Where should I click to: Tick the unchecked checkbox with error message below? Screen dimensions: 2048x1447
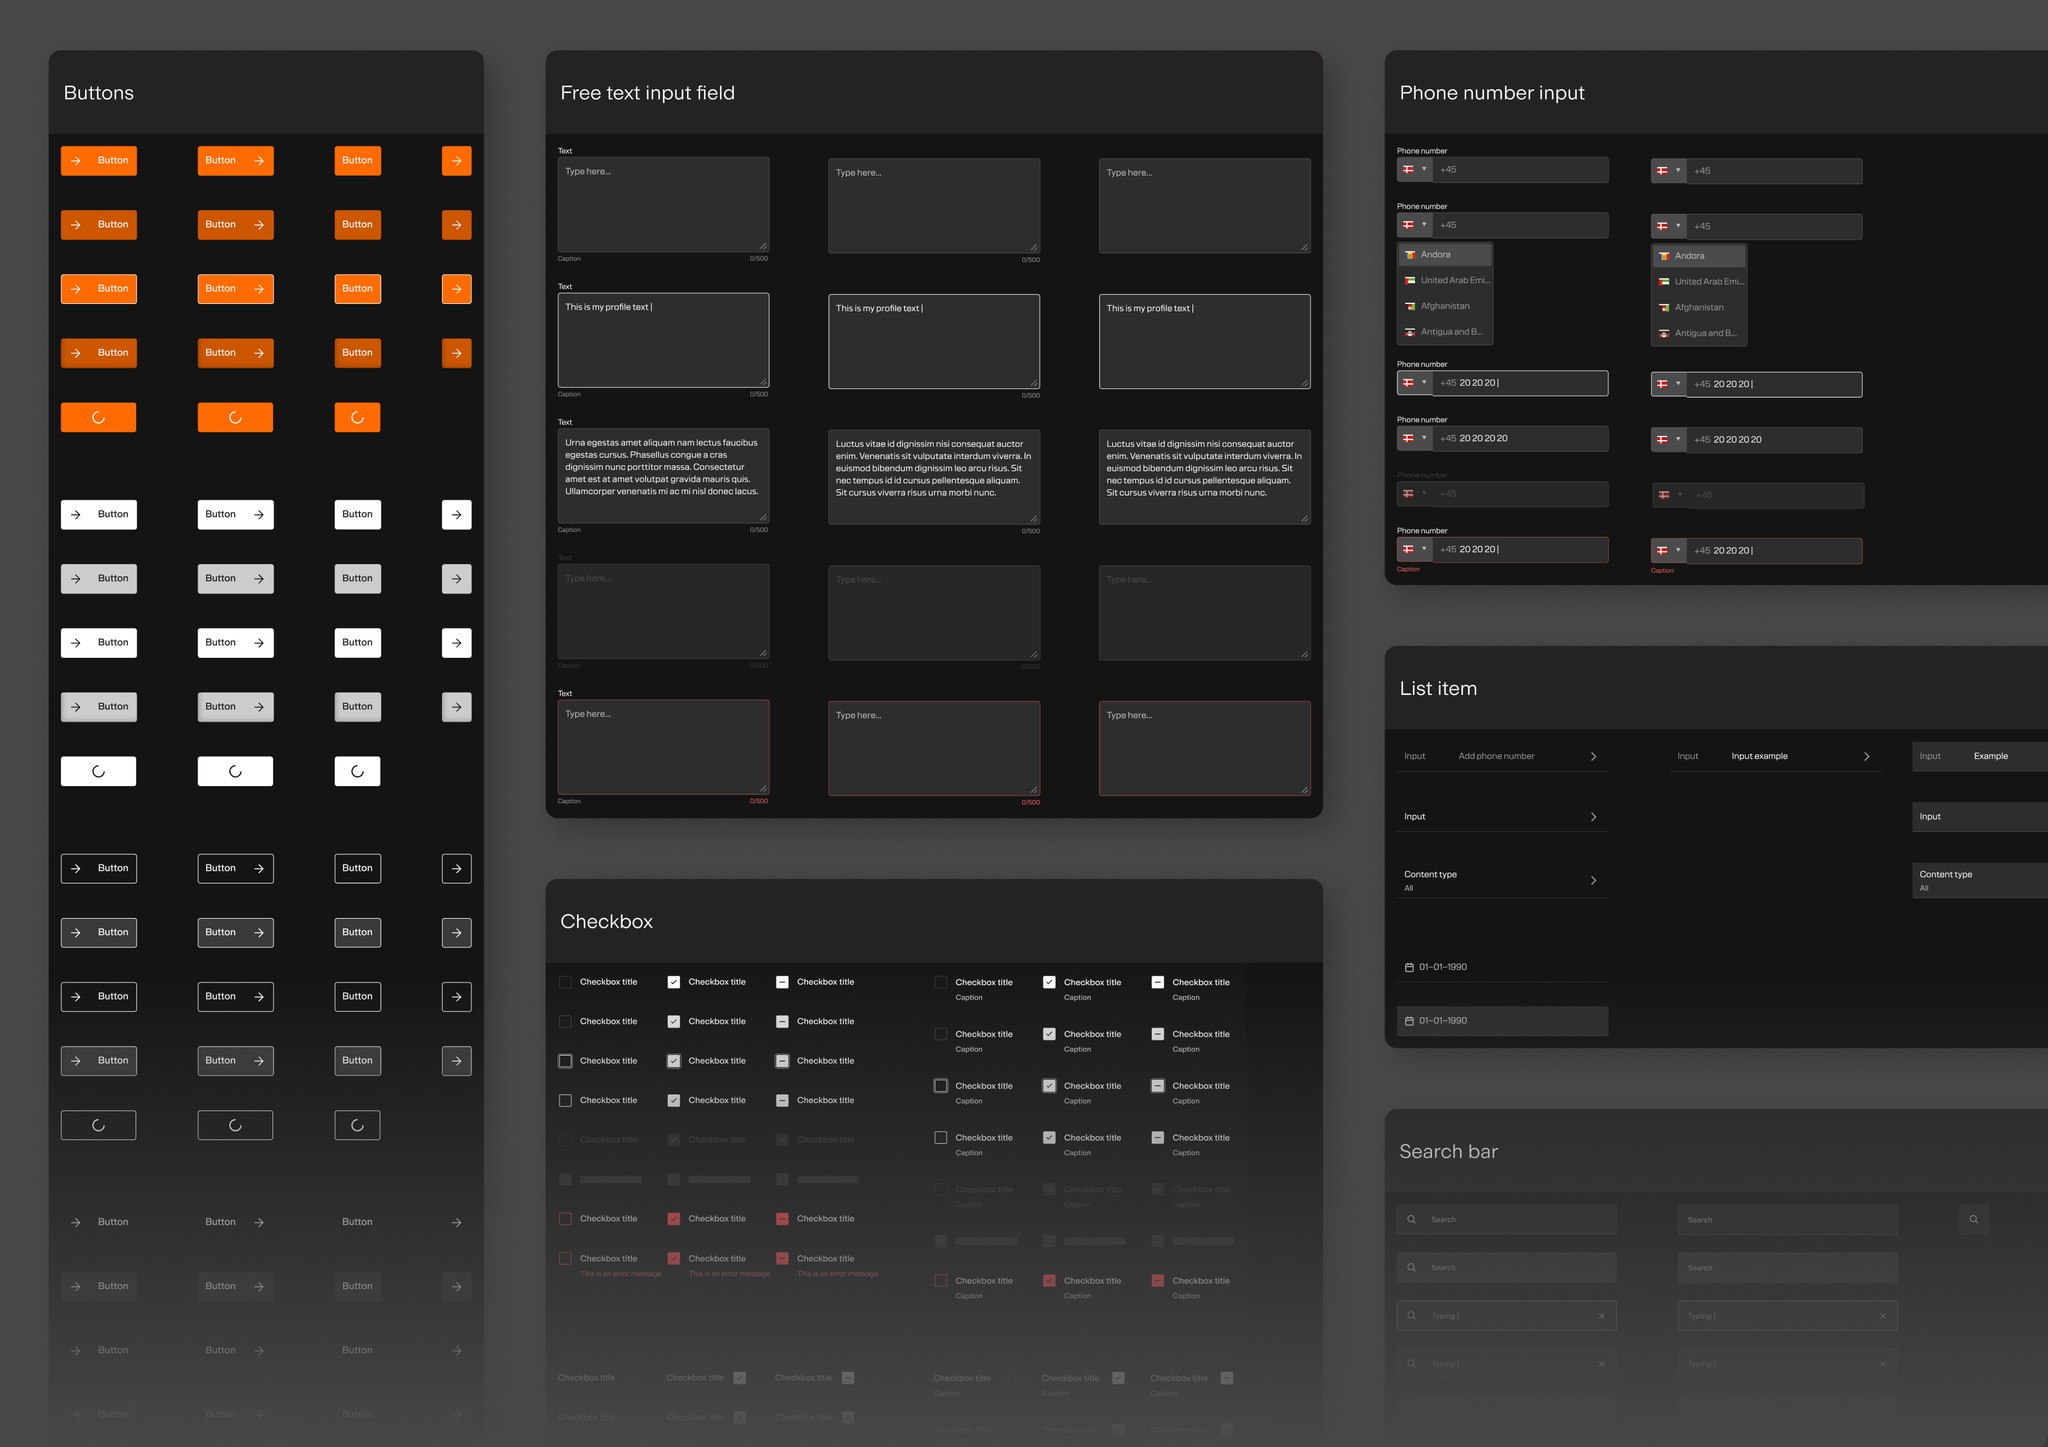point(565,1259)
